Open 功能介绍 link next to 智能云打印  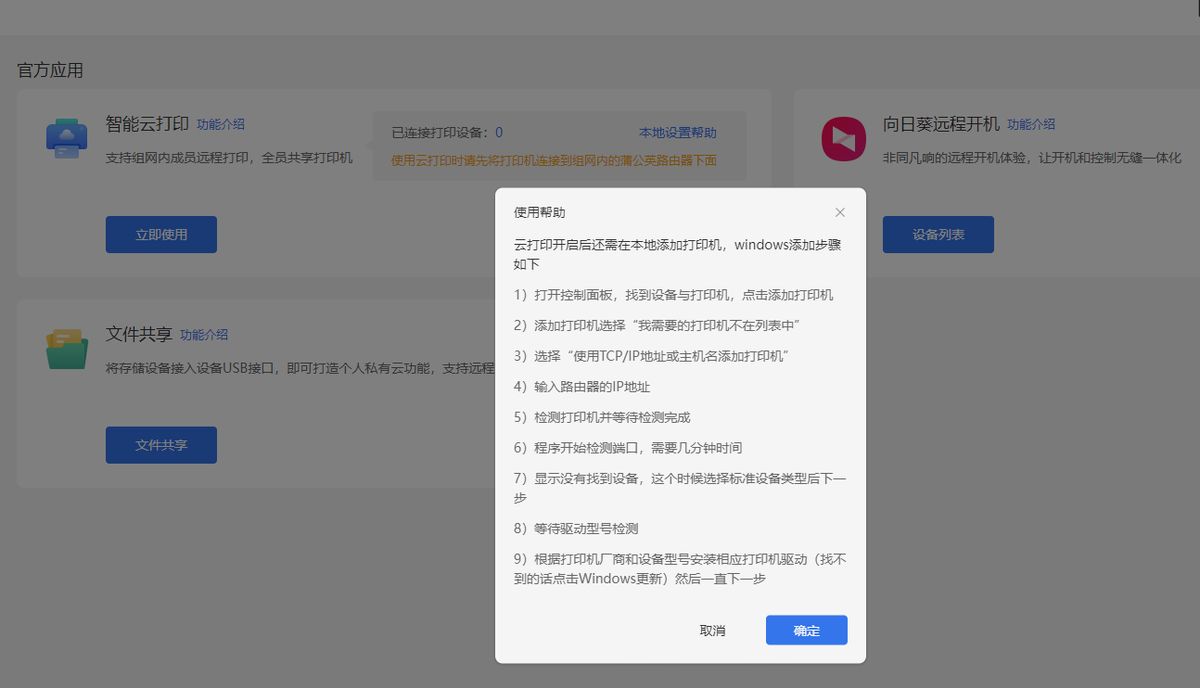point(221,125)
